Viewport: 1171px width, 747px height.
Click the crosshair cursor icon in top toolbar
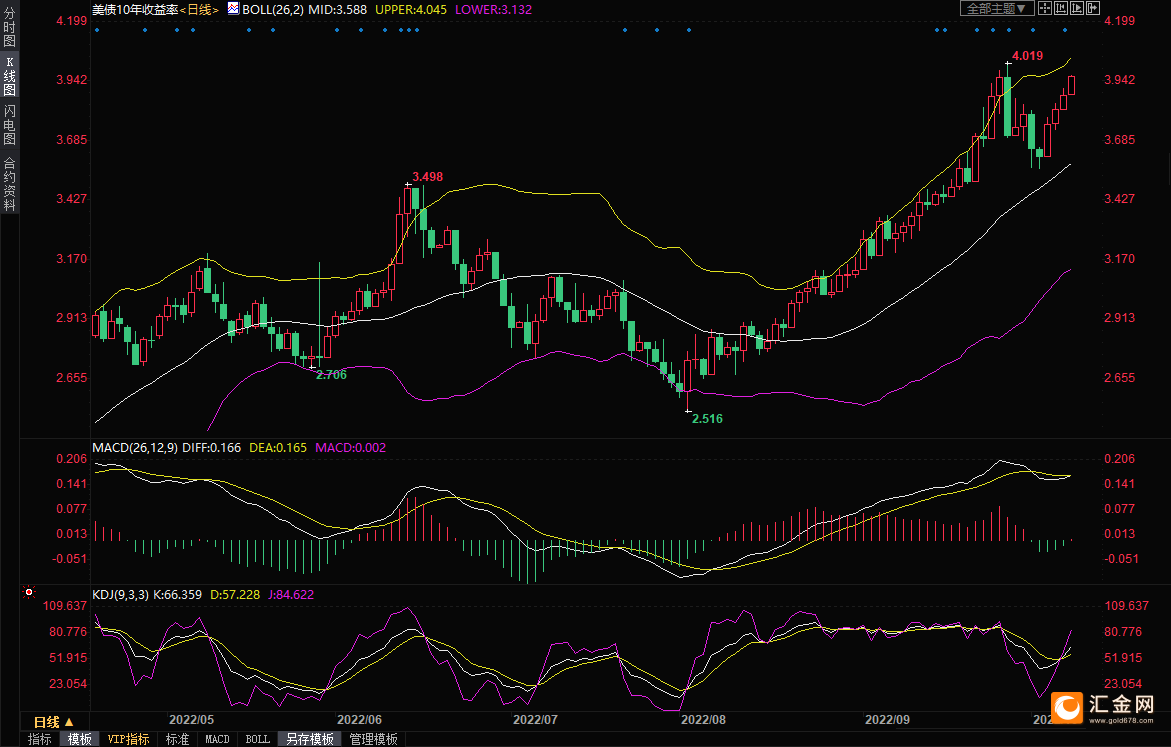[1043, 8]
